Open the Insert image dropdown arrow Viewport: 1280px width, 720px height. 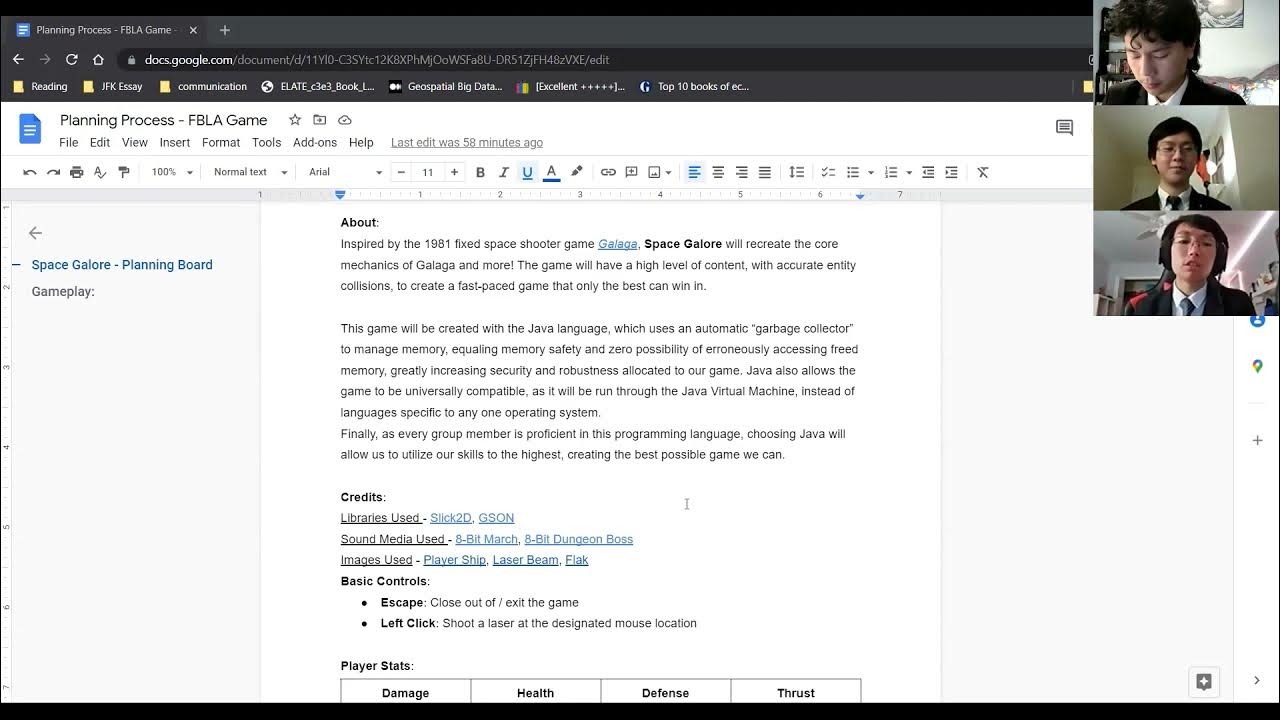669,172
